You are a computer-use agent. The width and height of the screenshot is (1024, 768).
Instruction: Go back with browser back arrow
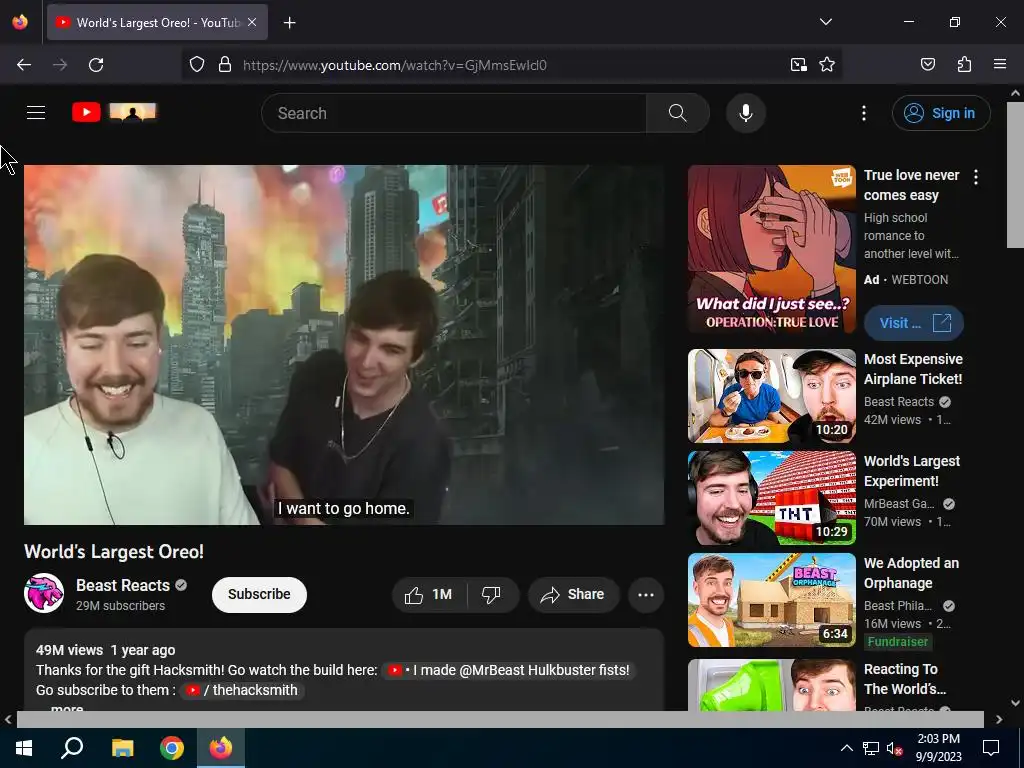24,65
